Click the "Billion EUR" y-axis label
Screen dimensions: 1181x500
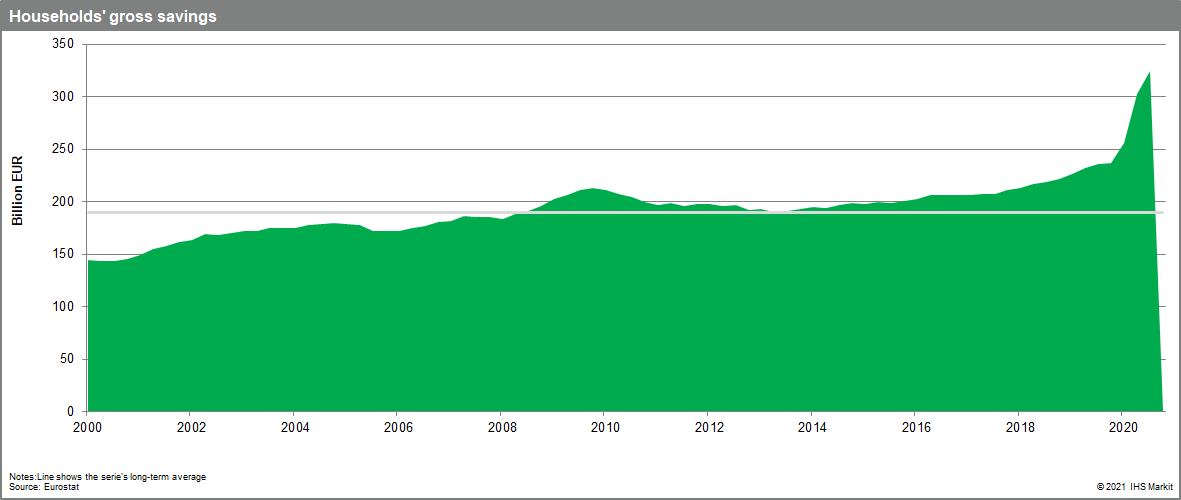tap(17, 191)
